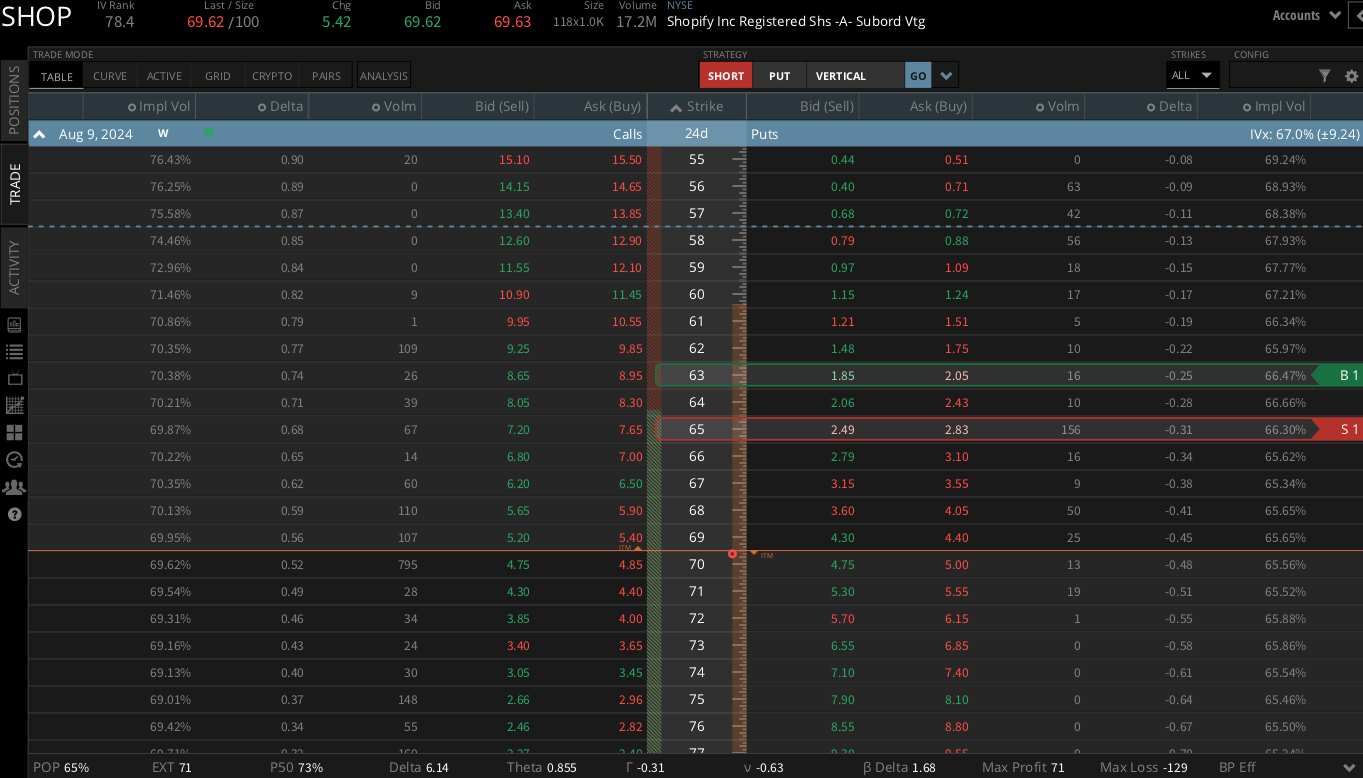Click the call Ask (Buy) column header
Screen dimensions: 1363x778
tap(613, 107)
